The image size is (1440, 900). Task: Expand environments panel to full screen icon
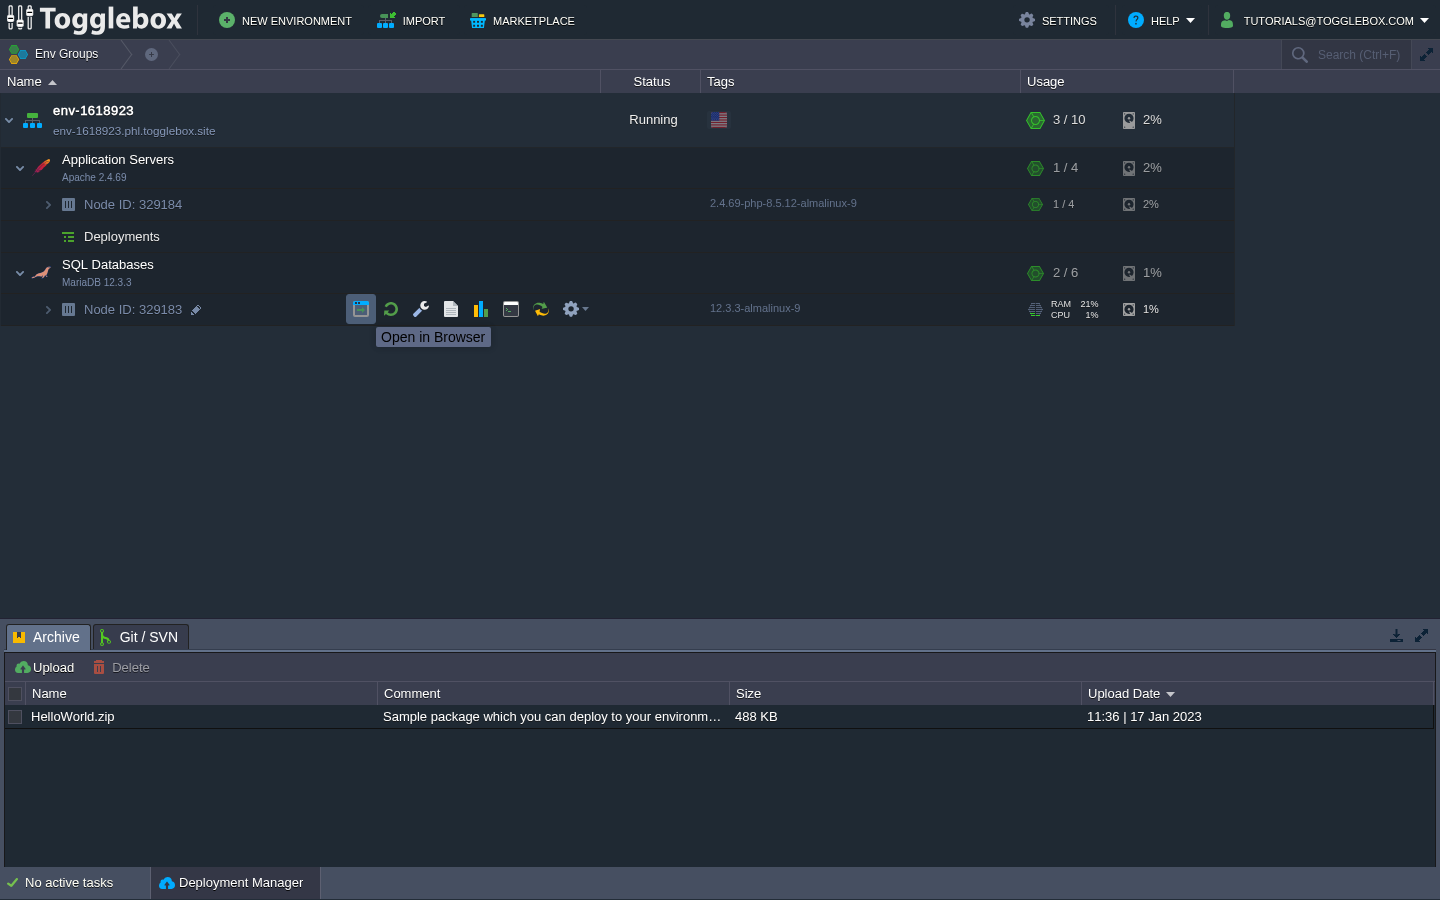[1426, 55]
